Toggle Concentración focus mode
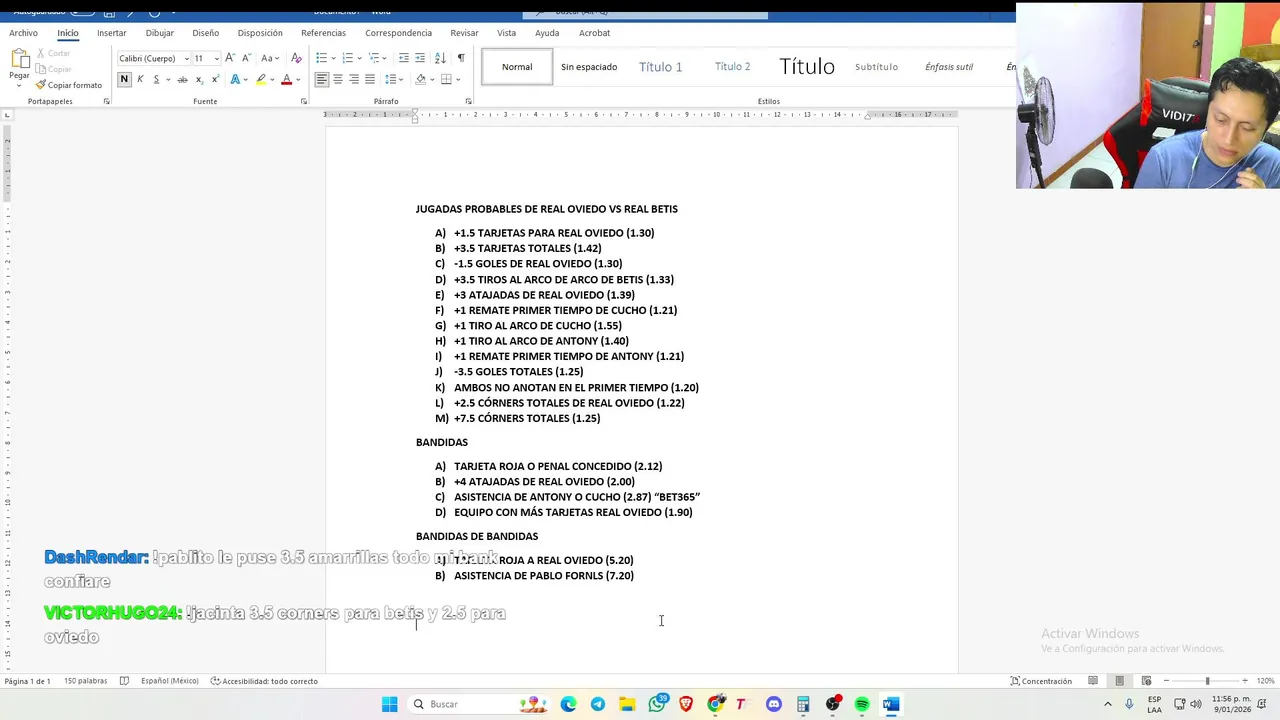The height and width of the screenshot is (720, 1280). pos(1040,681)
